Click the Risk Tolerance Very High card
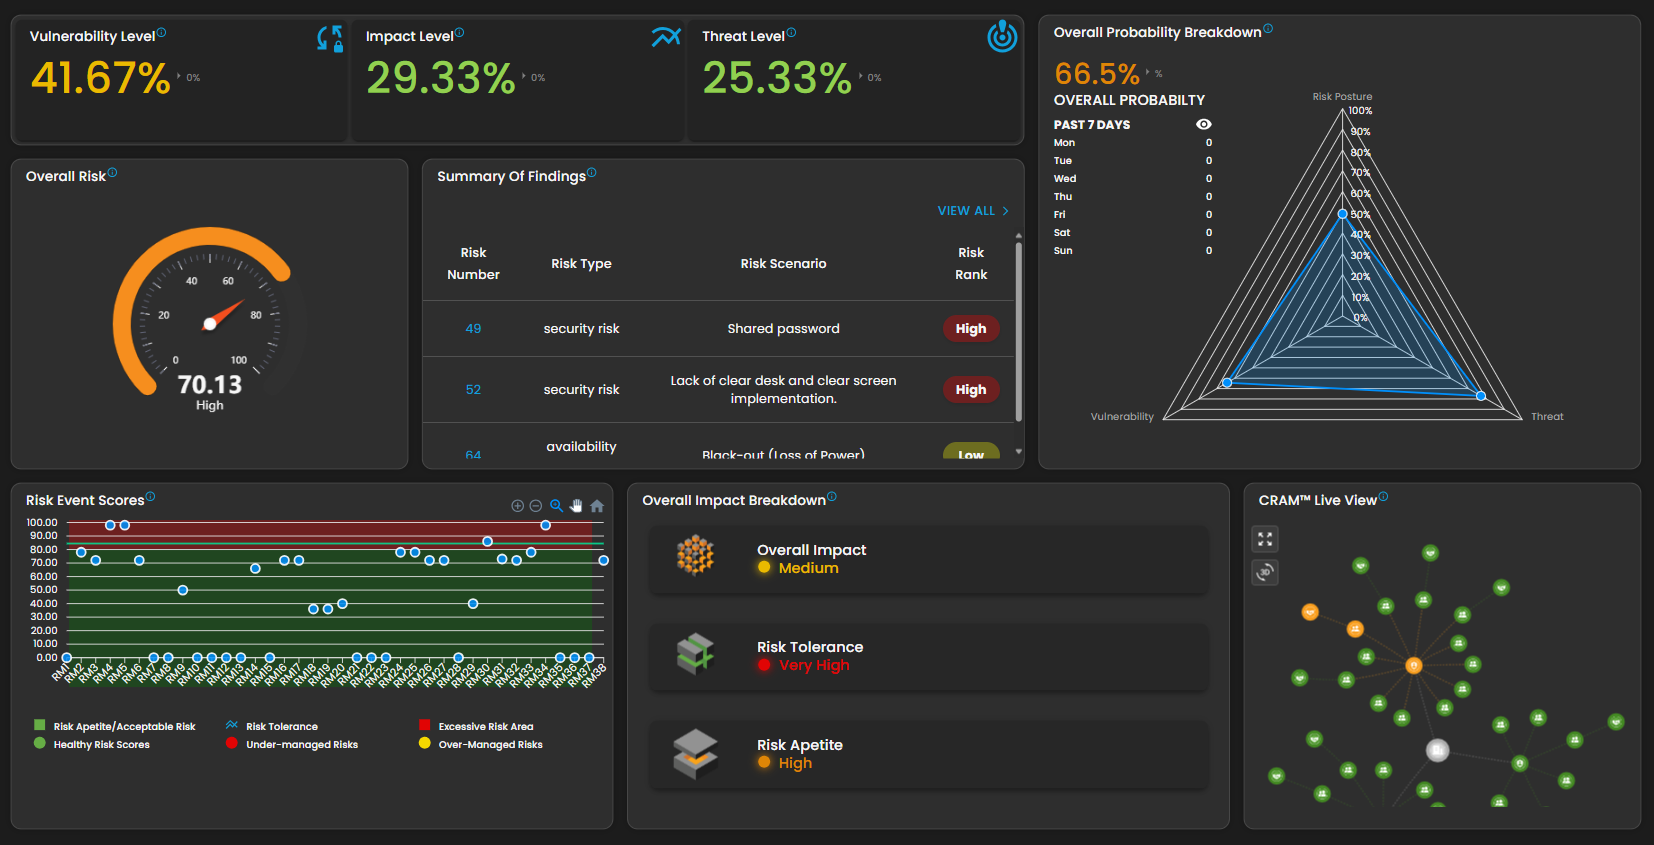The width and height of the screenshot is (1654, 845). 928,656
